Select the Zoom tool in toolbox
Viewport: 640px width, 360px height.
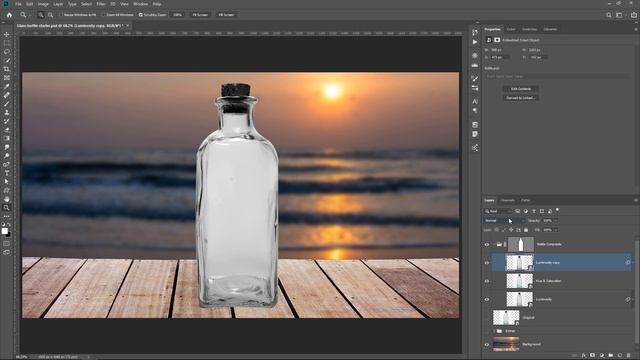pyautogui.click(x=7, y=207)
